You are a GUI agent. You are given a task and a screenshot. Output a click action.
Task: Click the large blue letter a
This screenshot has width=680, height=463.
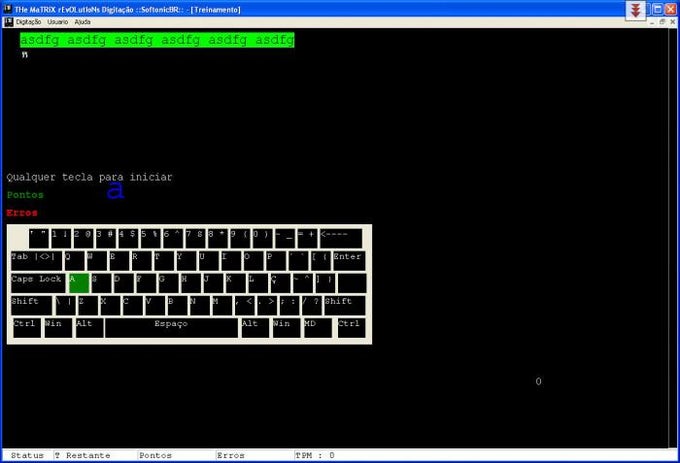[115, 189]
